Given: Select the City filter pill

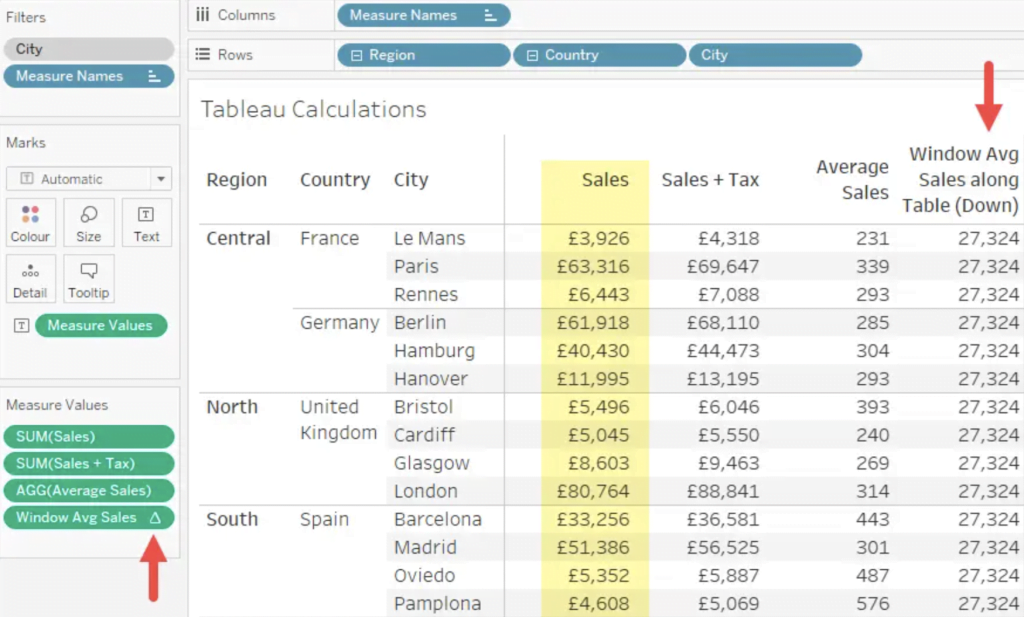Looking at the screenshot, I should coord(89,49).
